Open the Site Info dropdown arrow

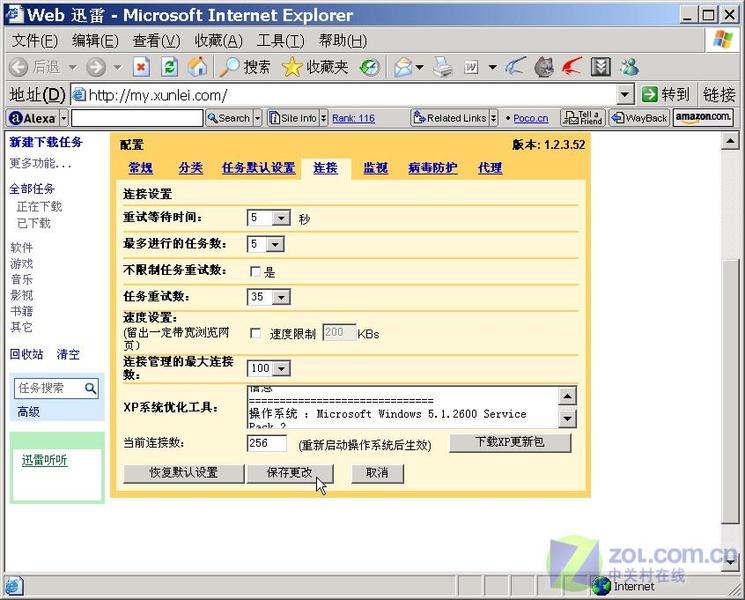click(323, 118)
